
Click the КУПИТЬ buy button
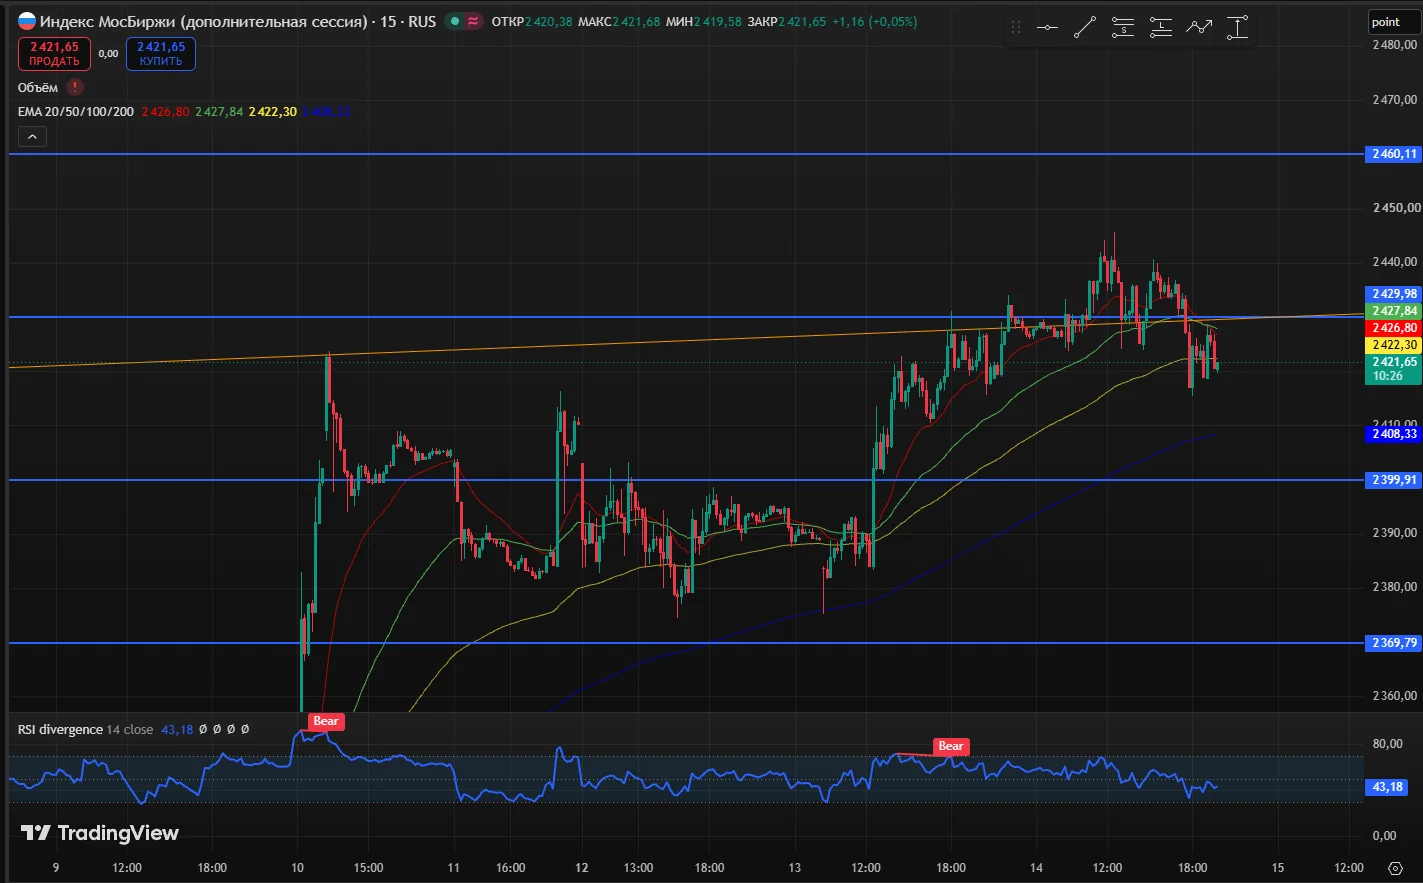161,54
